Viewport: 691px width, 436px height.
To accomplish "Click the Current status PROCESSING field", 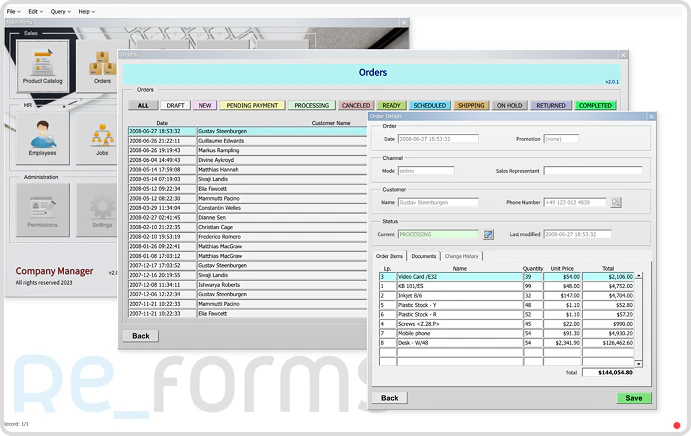I will tap(438, 235).
